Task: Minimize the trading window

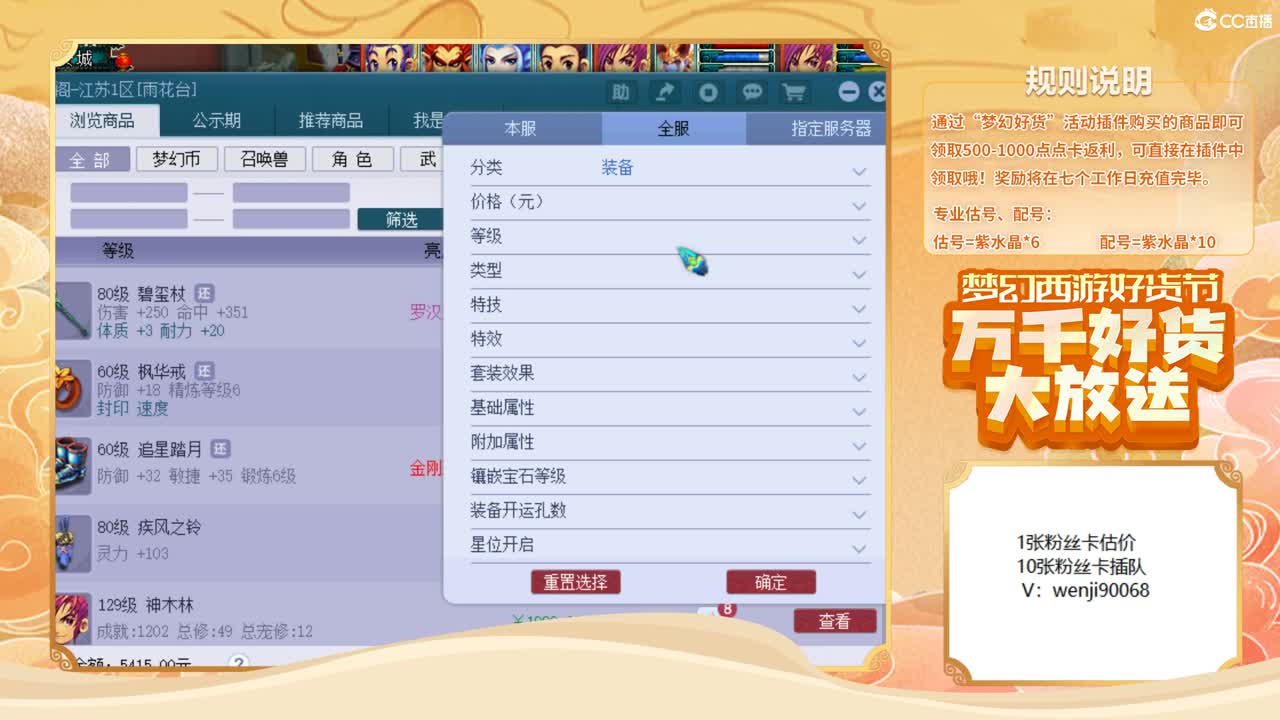Action: (849, 92)
